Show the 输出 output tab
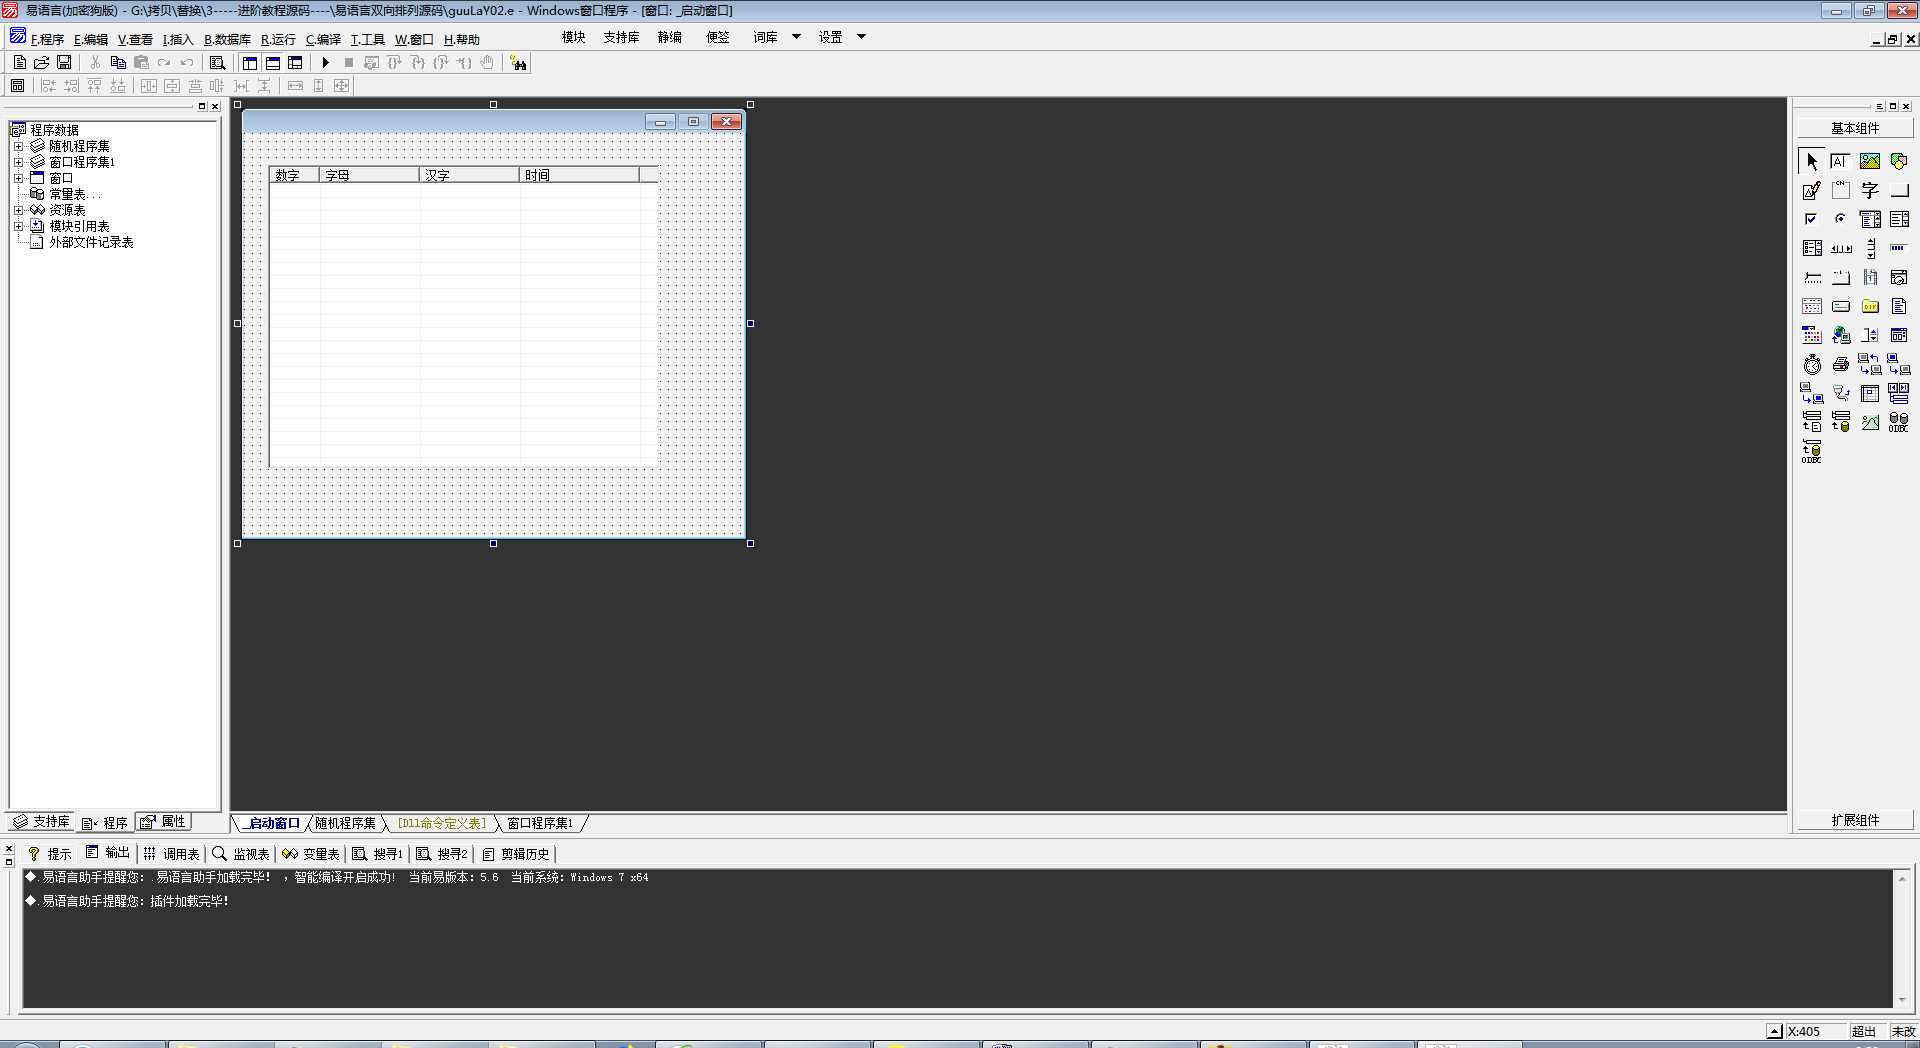This screenshot has height=1048, width=1920. pos(108,853)
